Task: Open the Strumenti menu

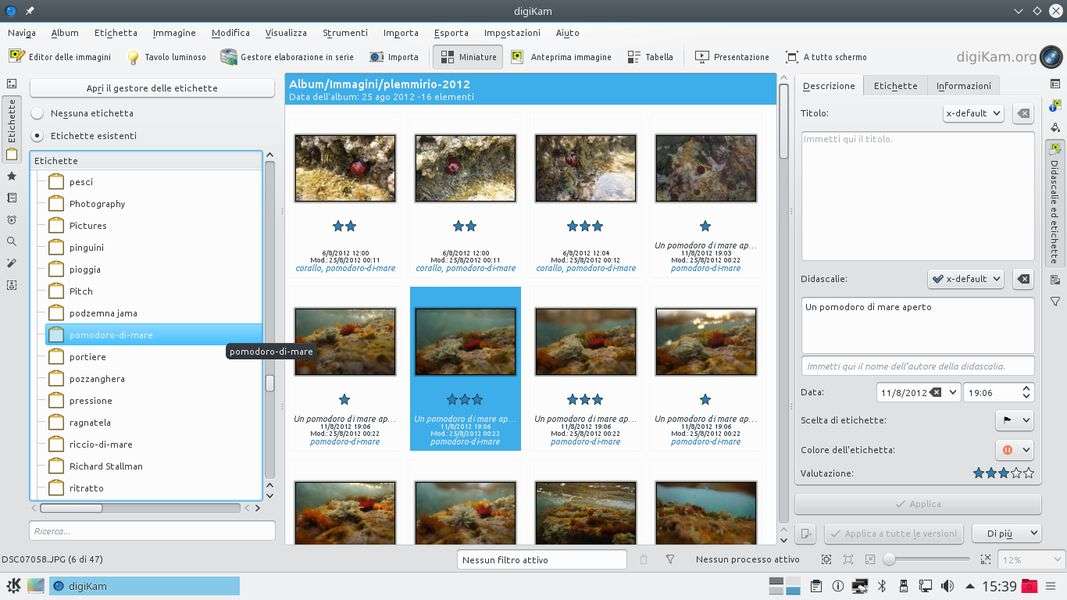Action: click(x=345, y=33)
